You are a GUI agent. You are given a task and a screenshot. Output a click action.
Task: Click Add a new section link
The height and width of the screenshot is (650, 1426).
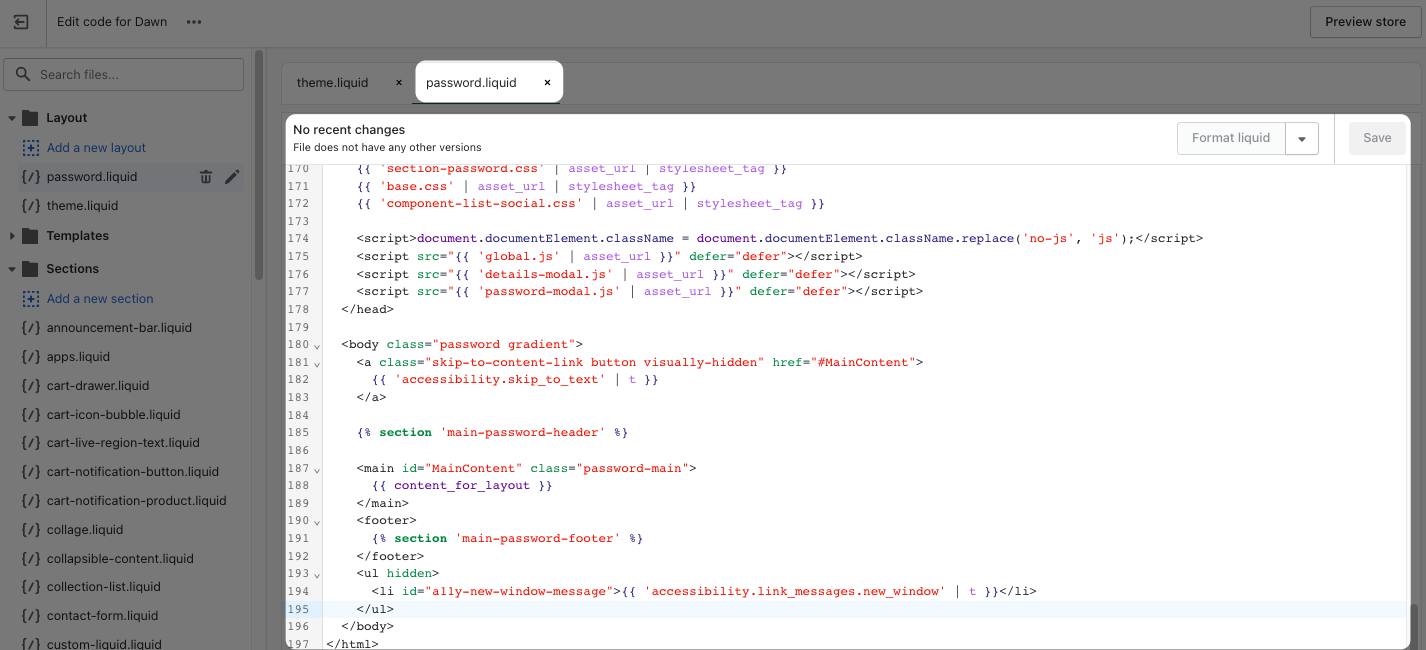point(100,299)
